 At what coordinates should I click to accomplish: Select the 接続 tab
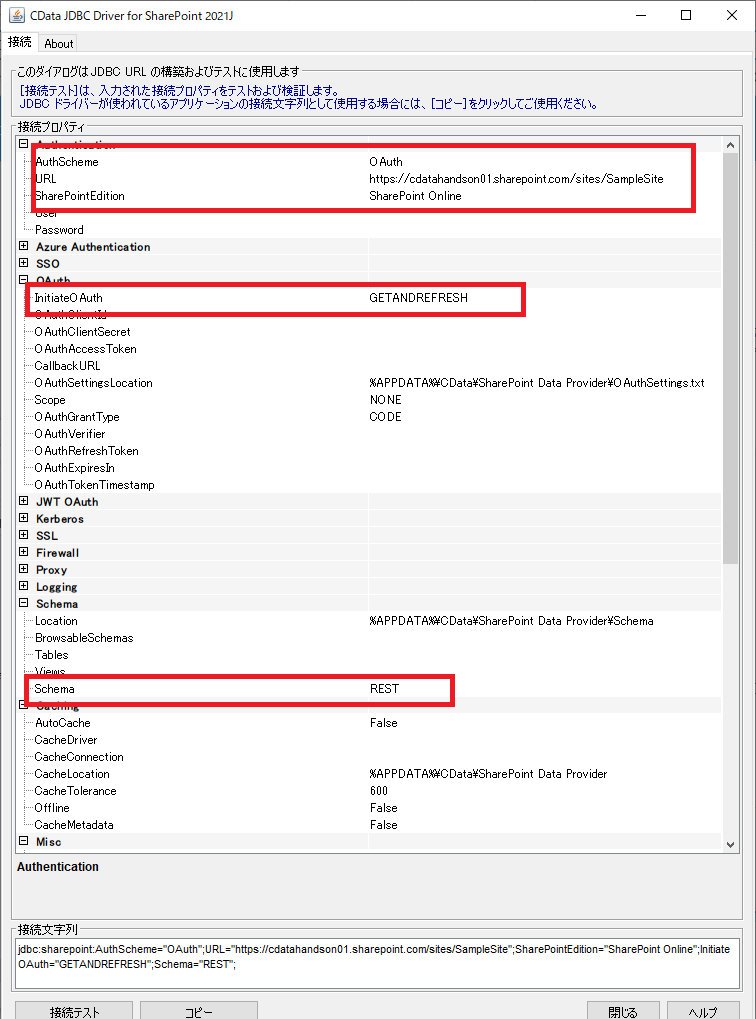pyautogui.click(x=20, y=42)
